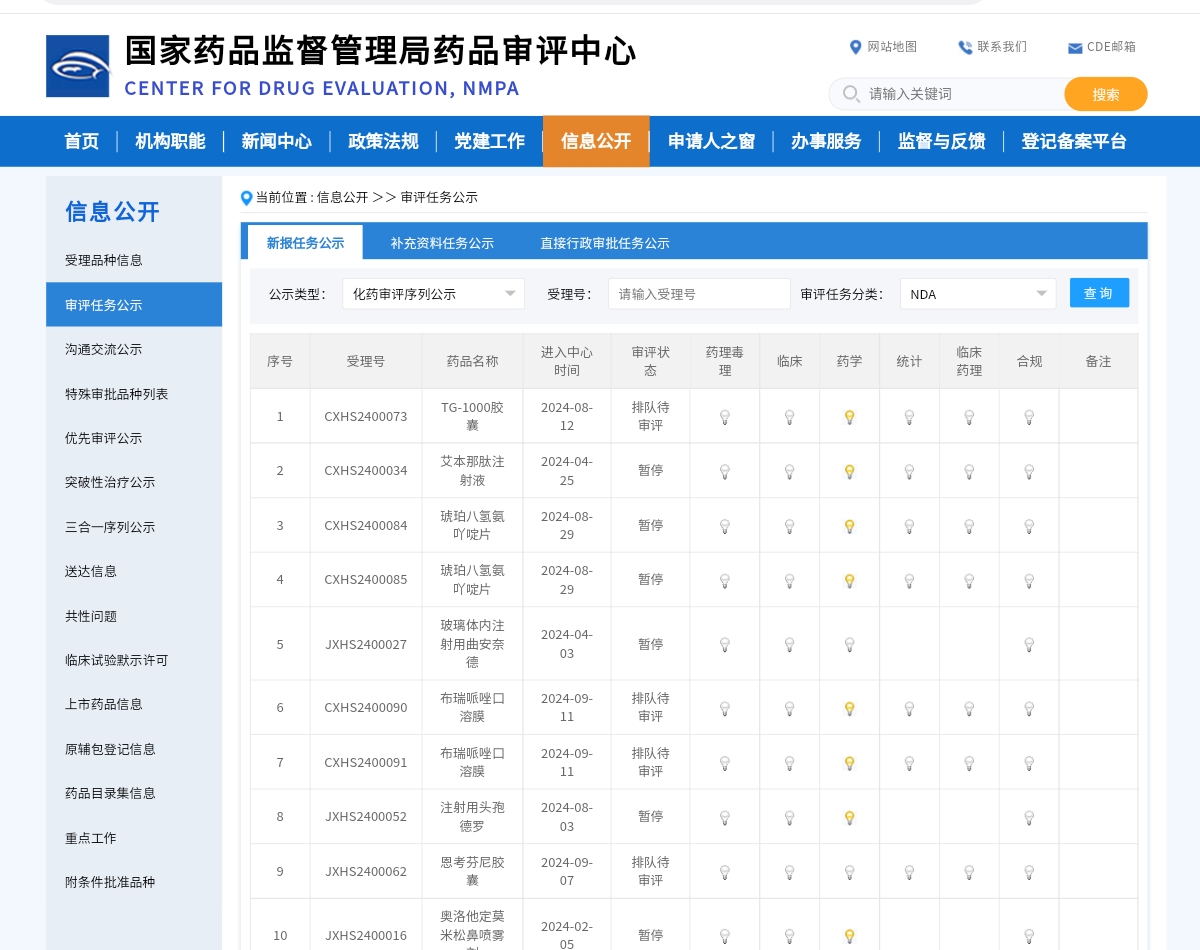Open 新闻中心 navigation item

pos(276,141)
